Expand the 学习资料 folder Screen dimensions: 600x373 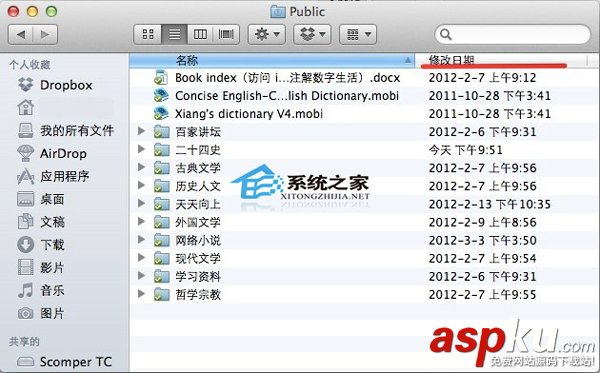point(141,275)
